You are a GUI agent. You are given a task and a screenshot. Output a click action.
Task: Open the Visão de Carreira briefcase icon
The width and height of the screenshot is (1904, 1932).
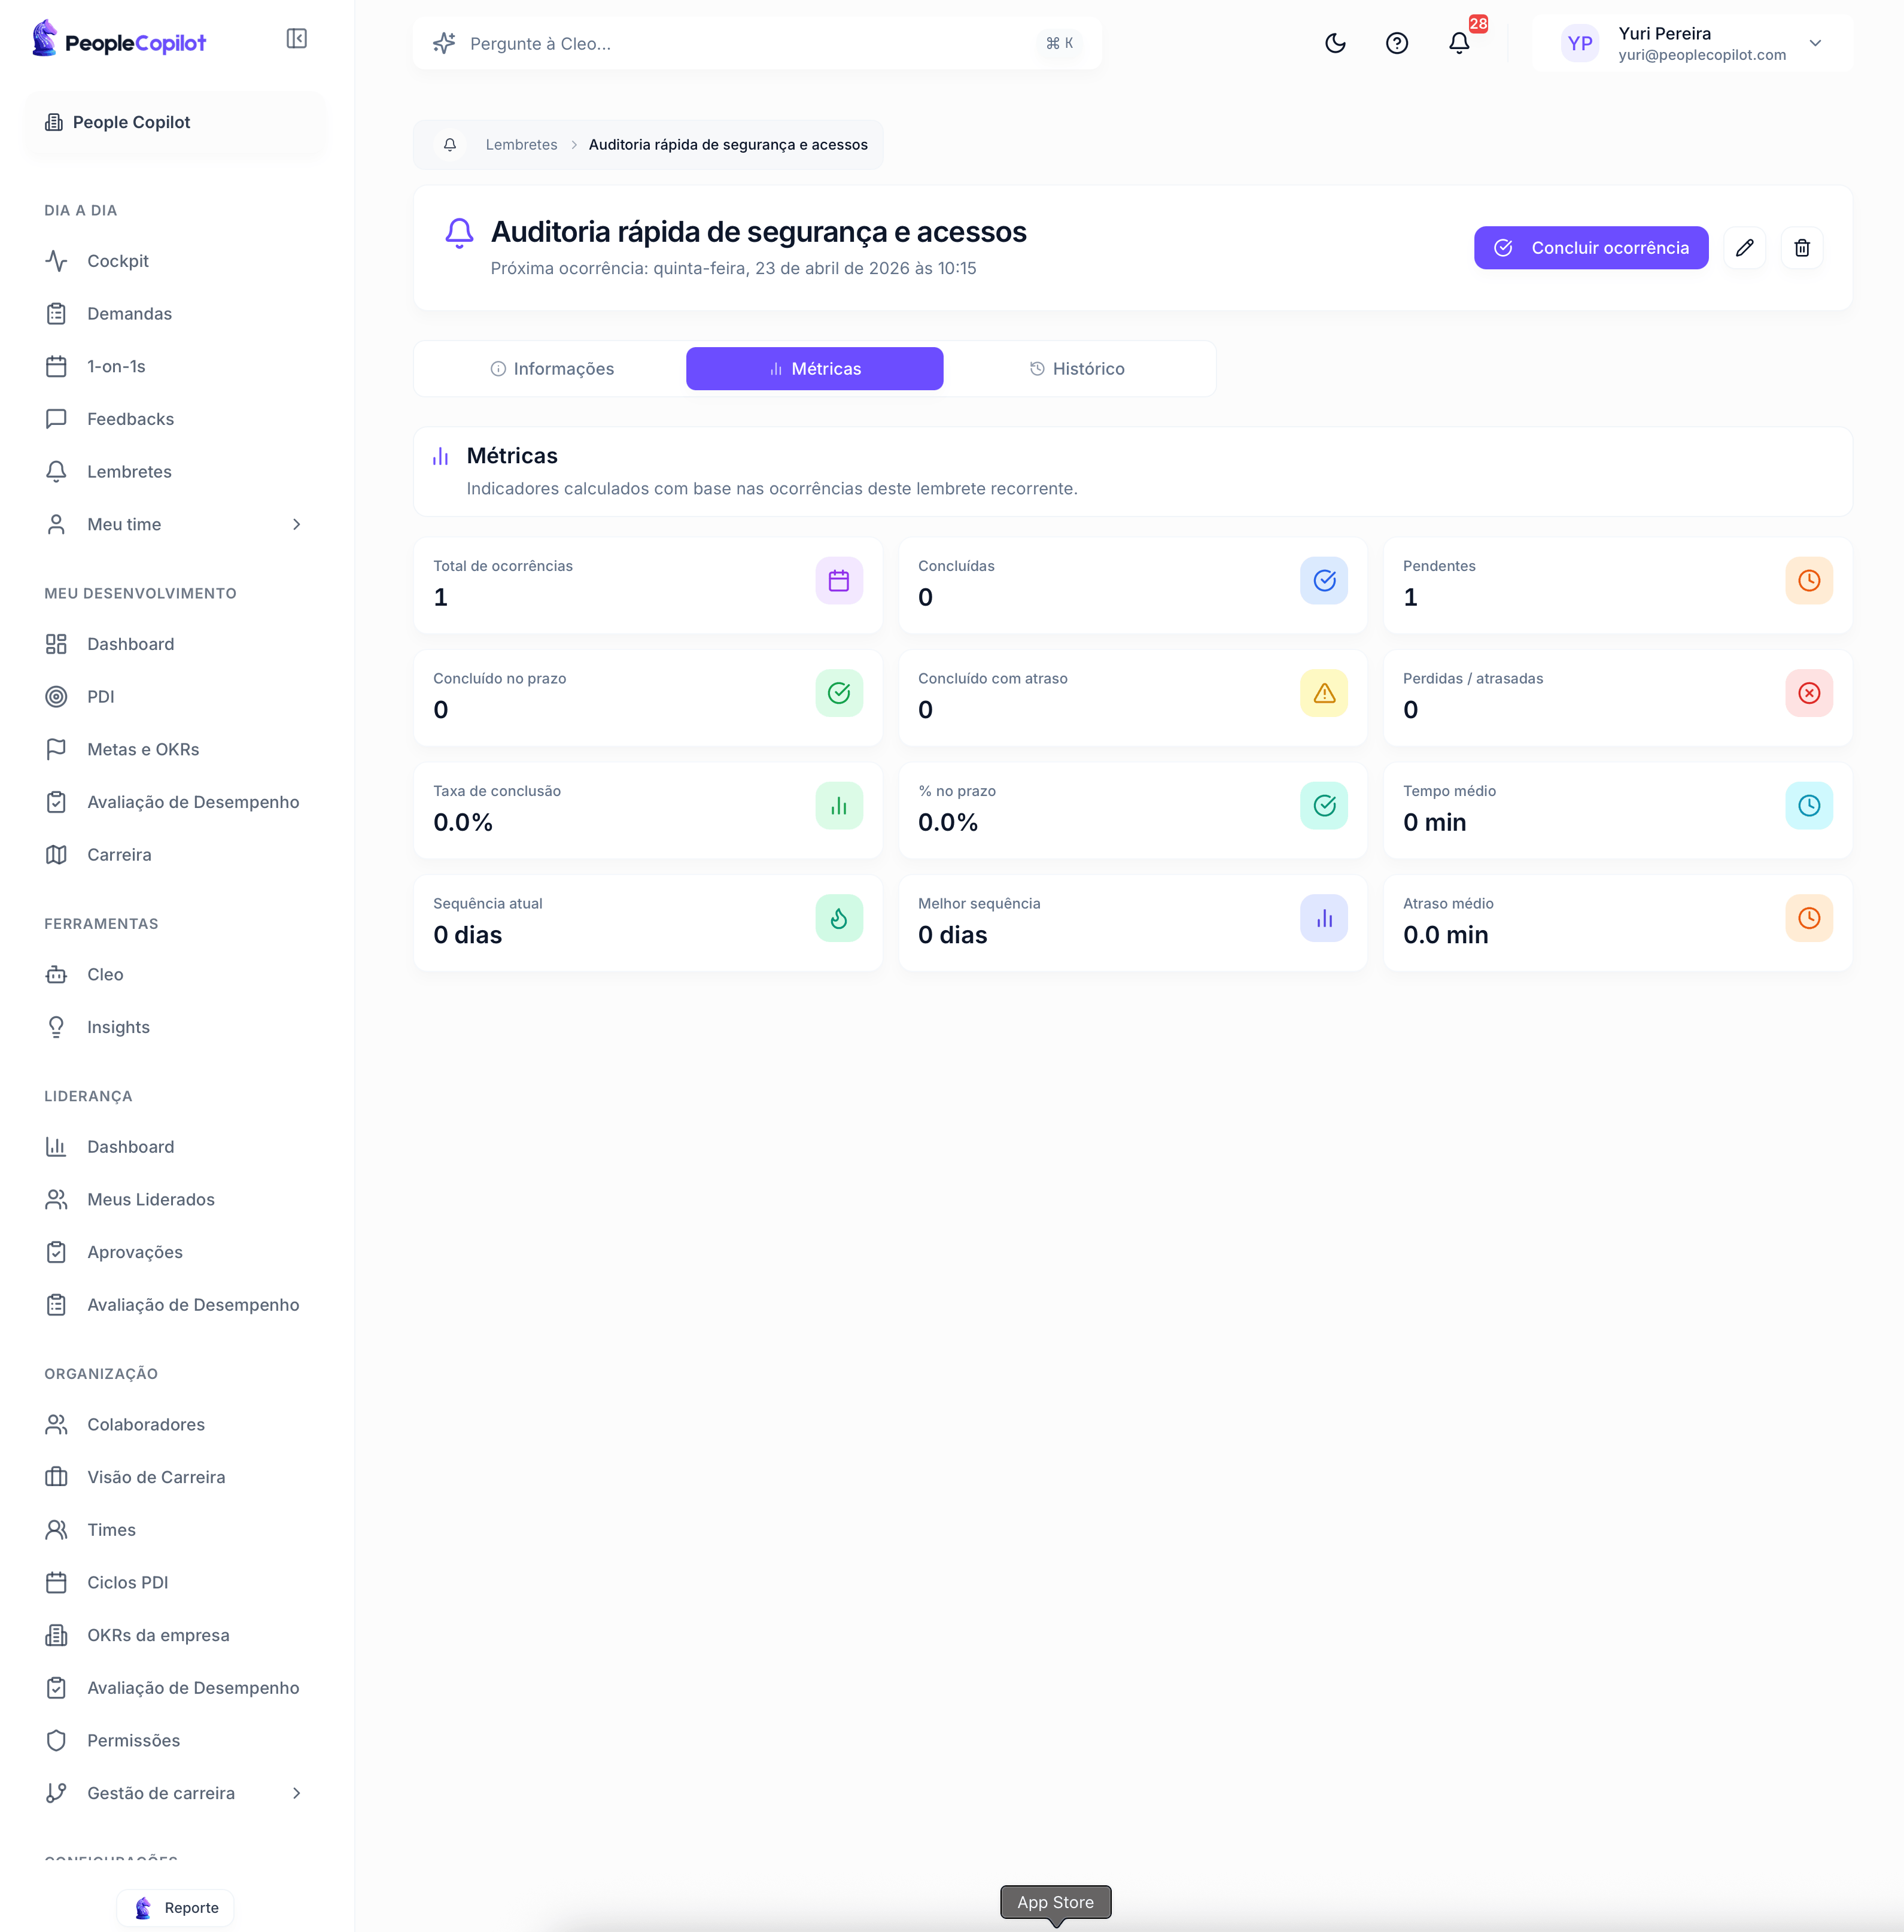(56, 1478)
